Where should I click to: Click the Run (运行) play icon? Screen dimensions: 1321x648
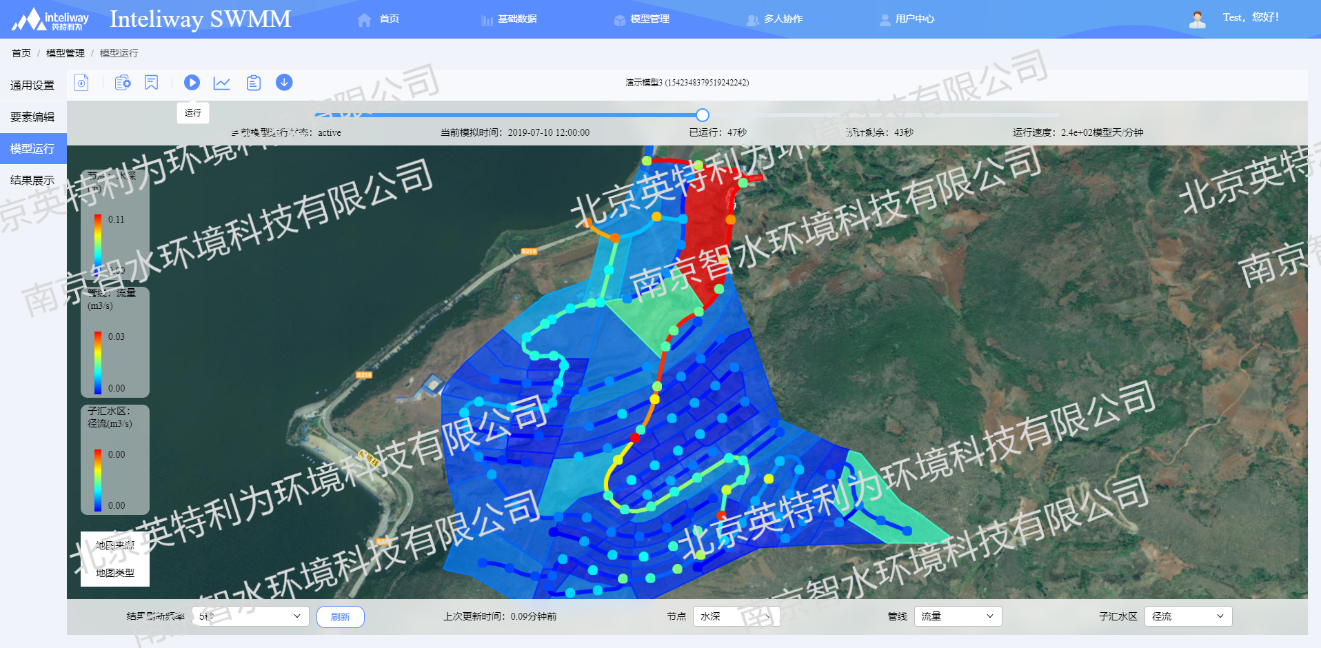pyautogui.click(x=192, y=83)
